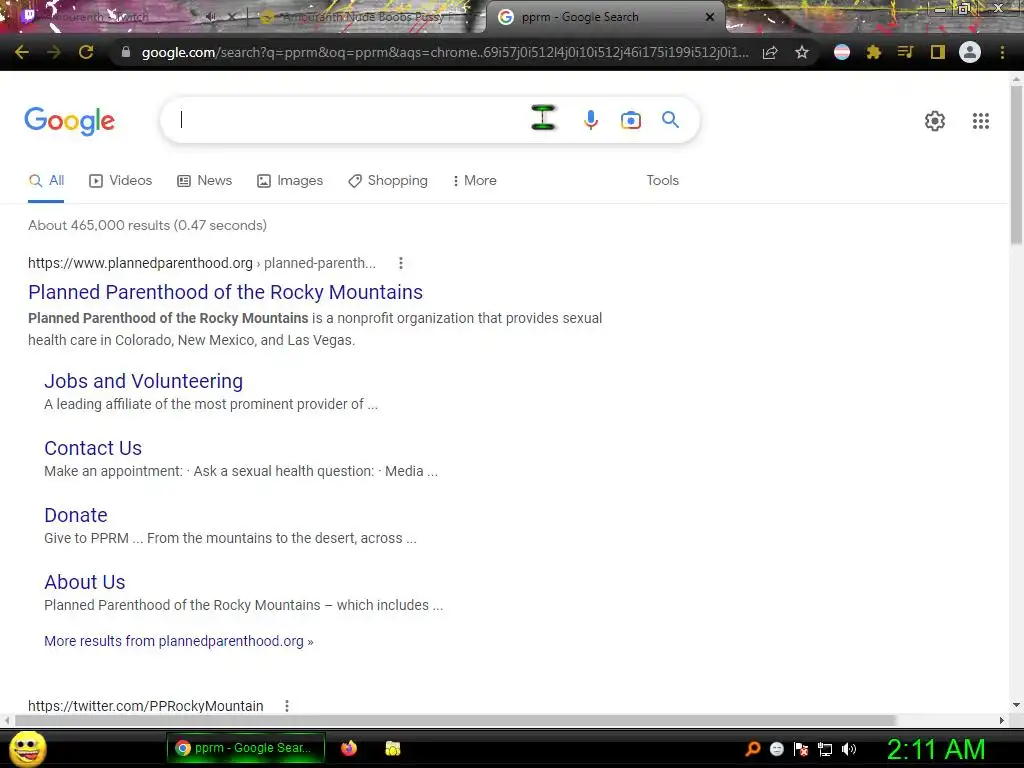The height and width of the screenshot is (768, 1024).
Task: Open the search Tools options
Action: tap(663, 181)
